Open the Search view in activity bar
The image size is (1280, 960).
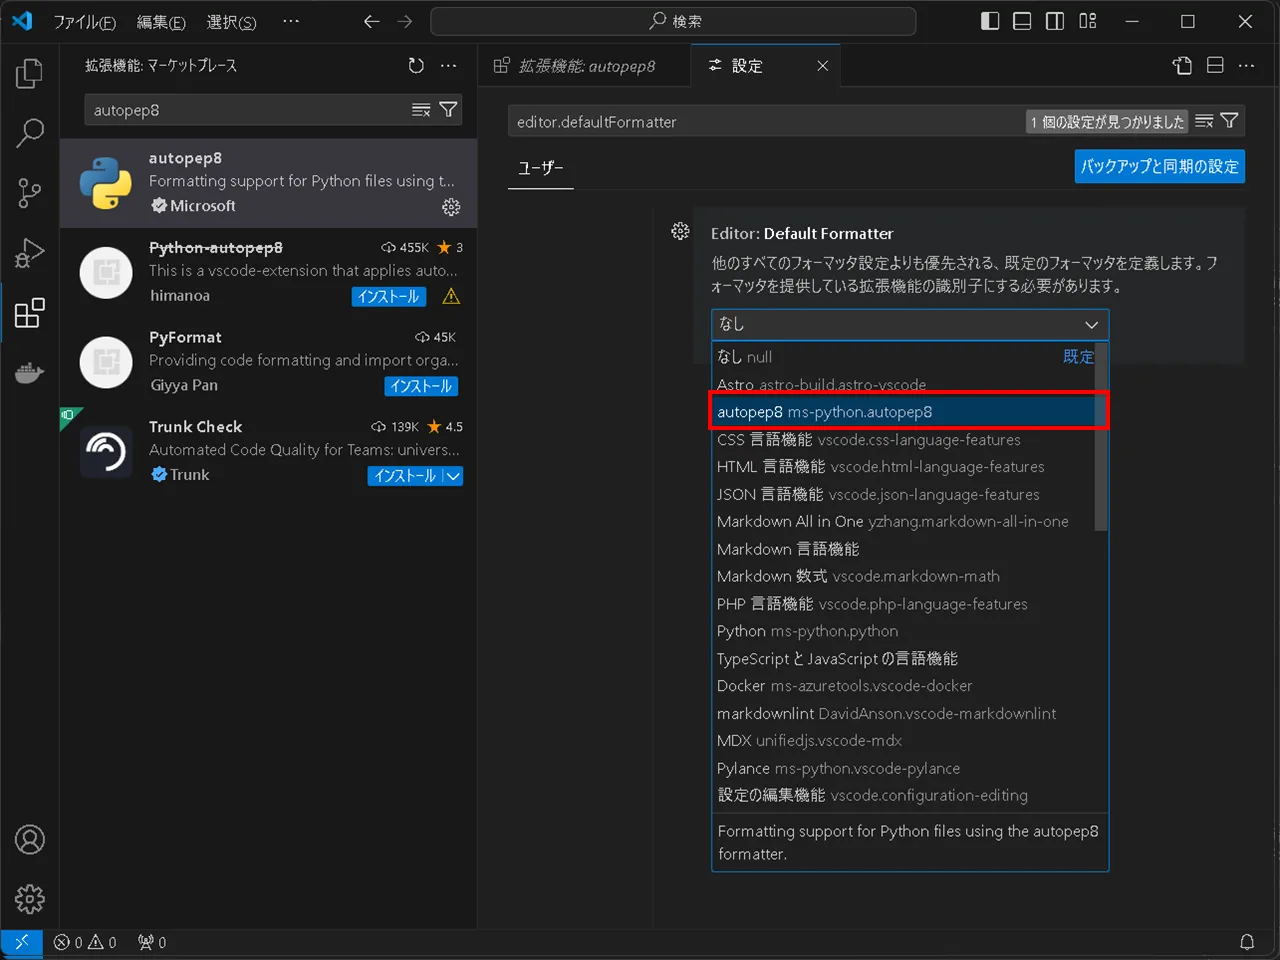pyautogui.click(x=30, y=133)
